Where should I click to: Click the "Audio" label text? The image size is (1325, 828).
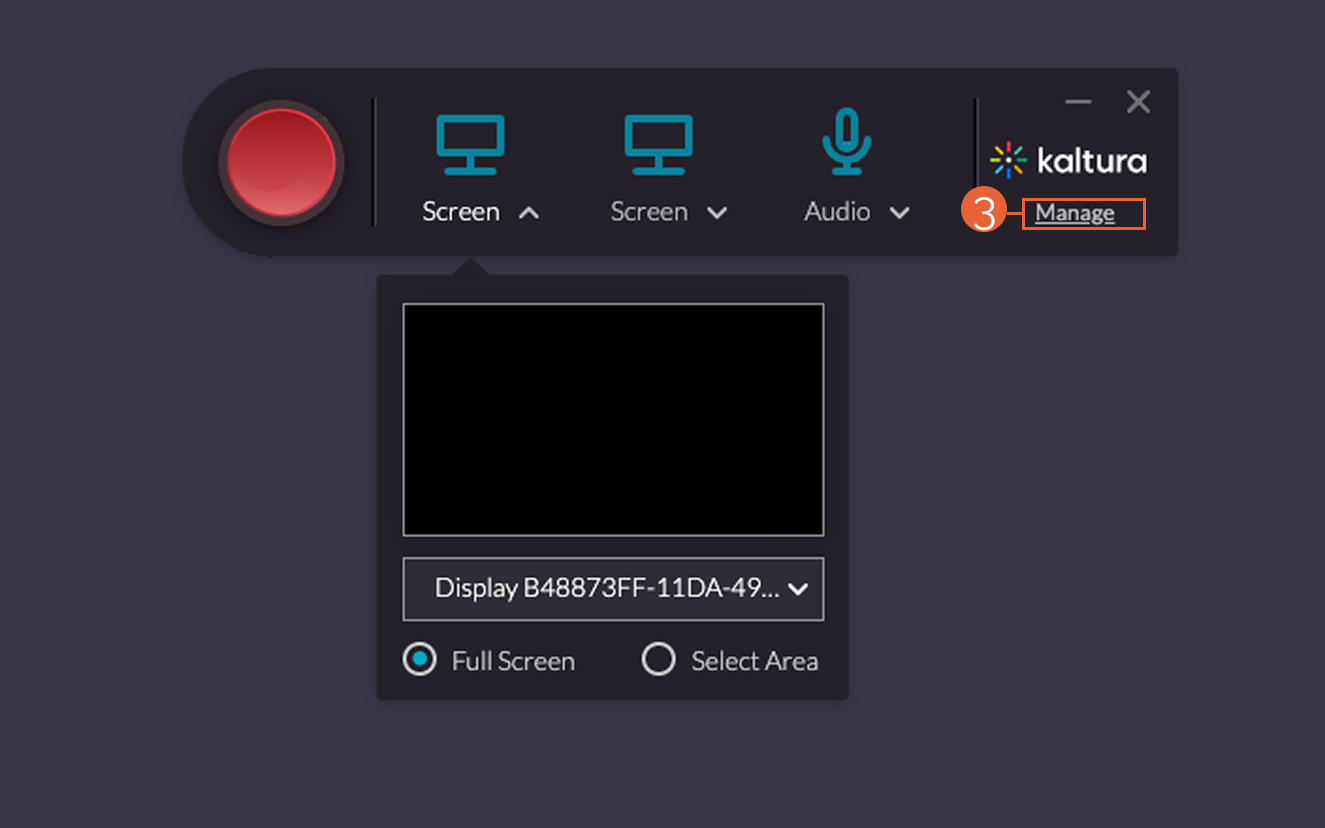point(837,212)
